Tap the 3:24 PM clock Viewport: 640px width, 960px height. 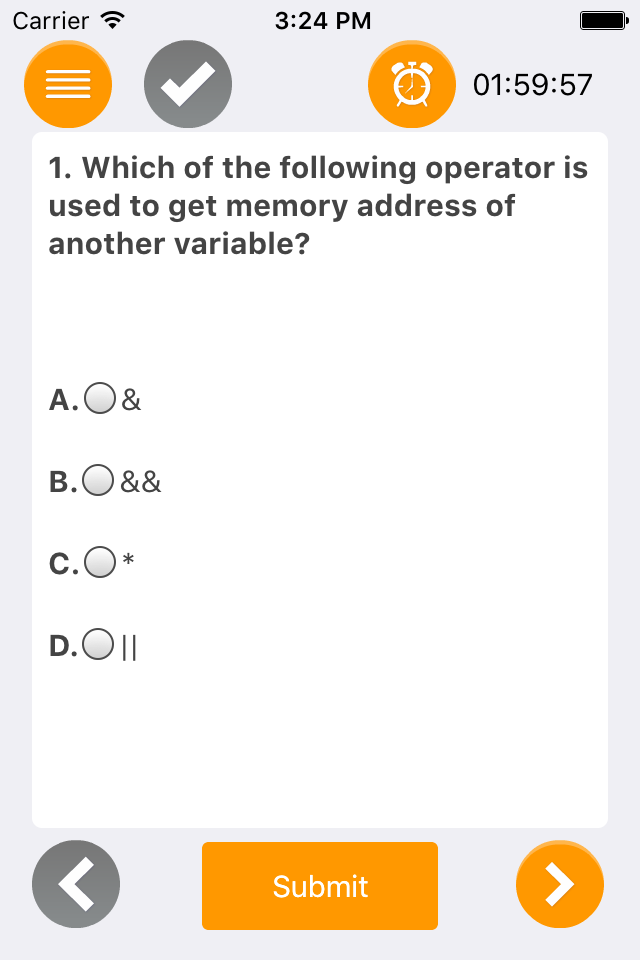click(x=323, y=21)
